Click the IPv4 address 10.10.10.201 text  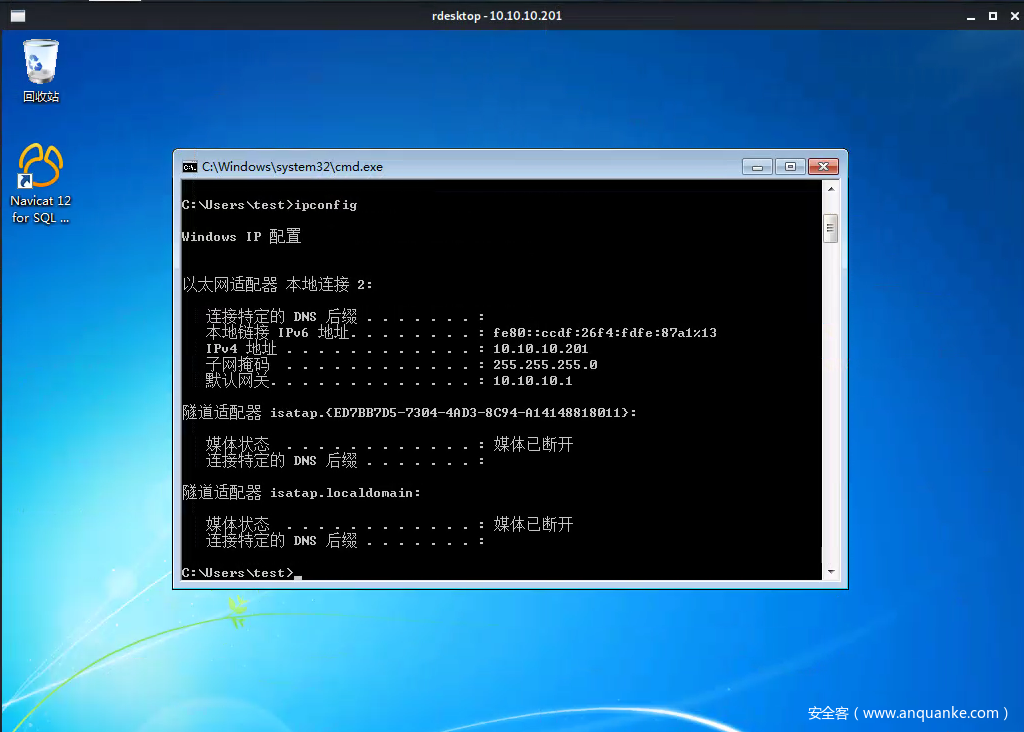point(540,349)
